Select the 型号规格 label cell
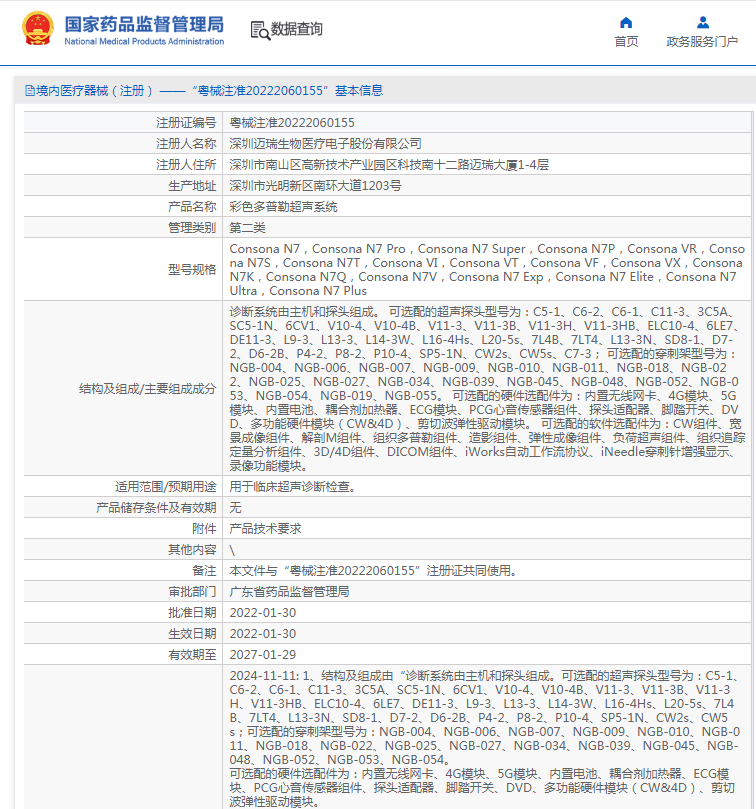 tap(123, 269)
